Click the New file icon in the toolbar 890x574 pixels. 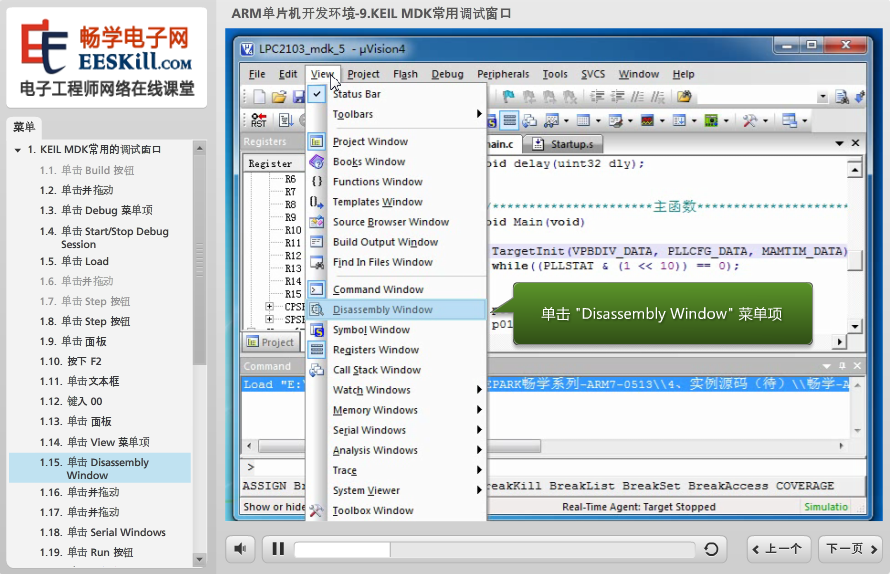[x=259, y=97]
